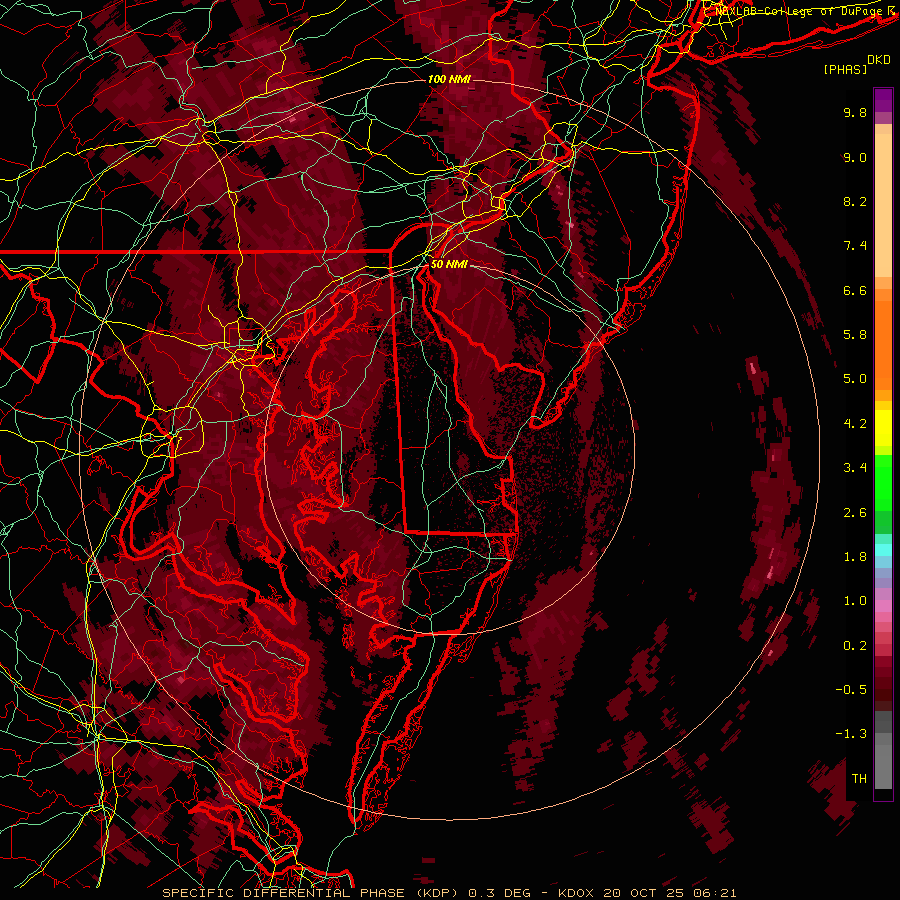Select the 1.8 value on the color scale
This screenshot has height=900, width=900.
[x=855, y=557]
